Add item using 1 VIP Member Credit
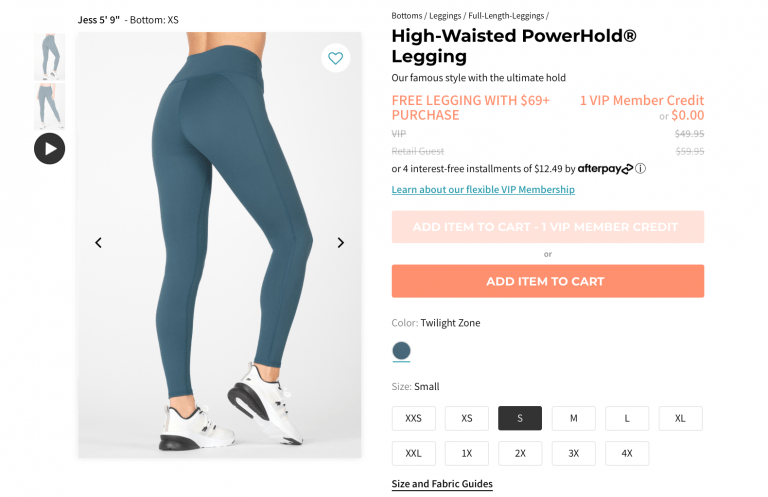Viewport: 768px width, 497px height. tap(548, 227)
